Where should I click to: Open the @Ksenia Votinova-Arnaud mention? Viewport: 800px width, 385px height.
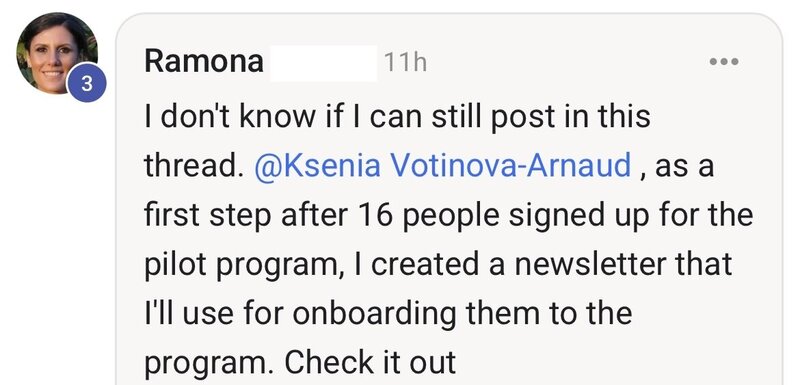(442, 166)
